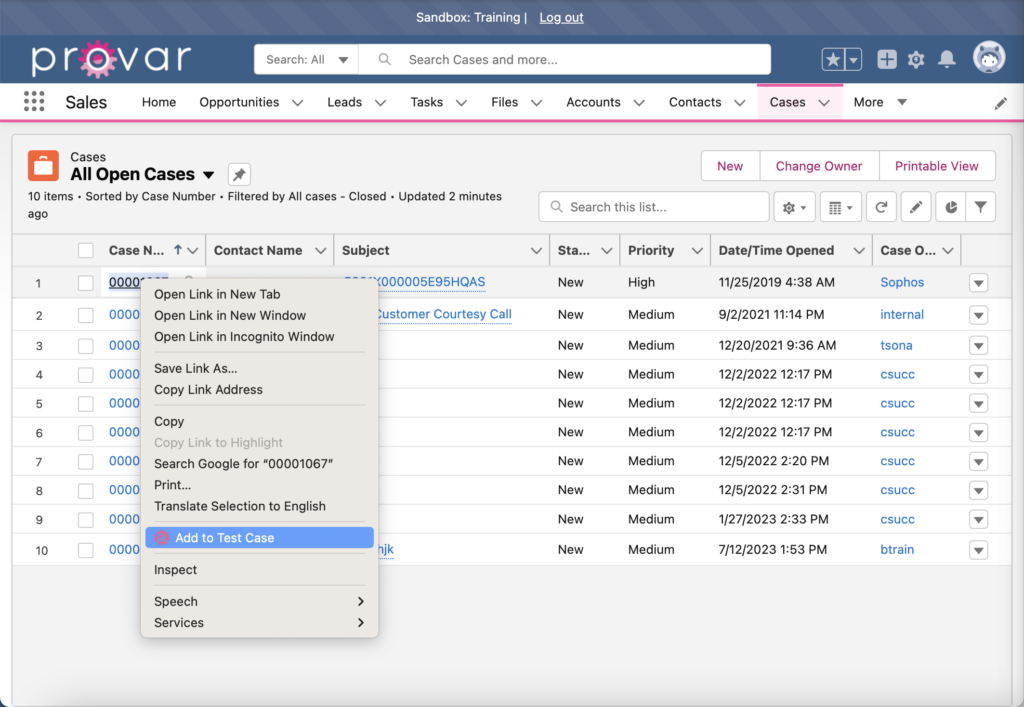Pin the All Open Cases list view
The width and height of the screenshot is (1024, 707).
click(x=238, y=173)
